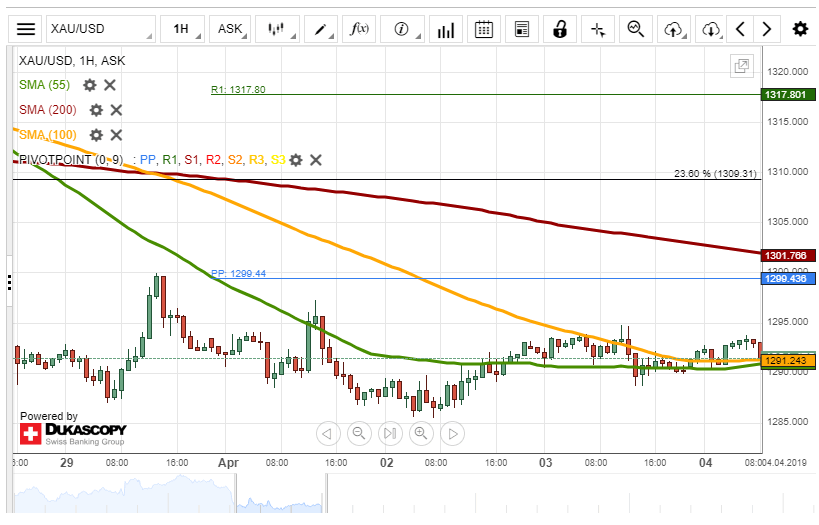Click the 1291.243 orange price tag
The image size is (819, 525).
(788, 360)
